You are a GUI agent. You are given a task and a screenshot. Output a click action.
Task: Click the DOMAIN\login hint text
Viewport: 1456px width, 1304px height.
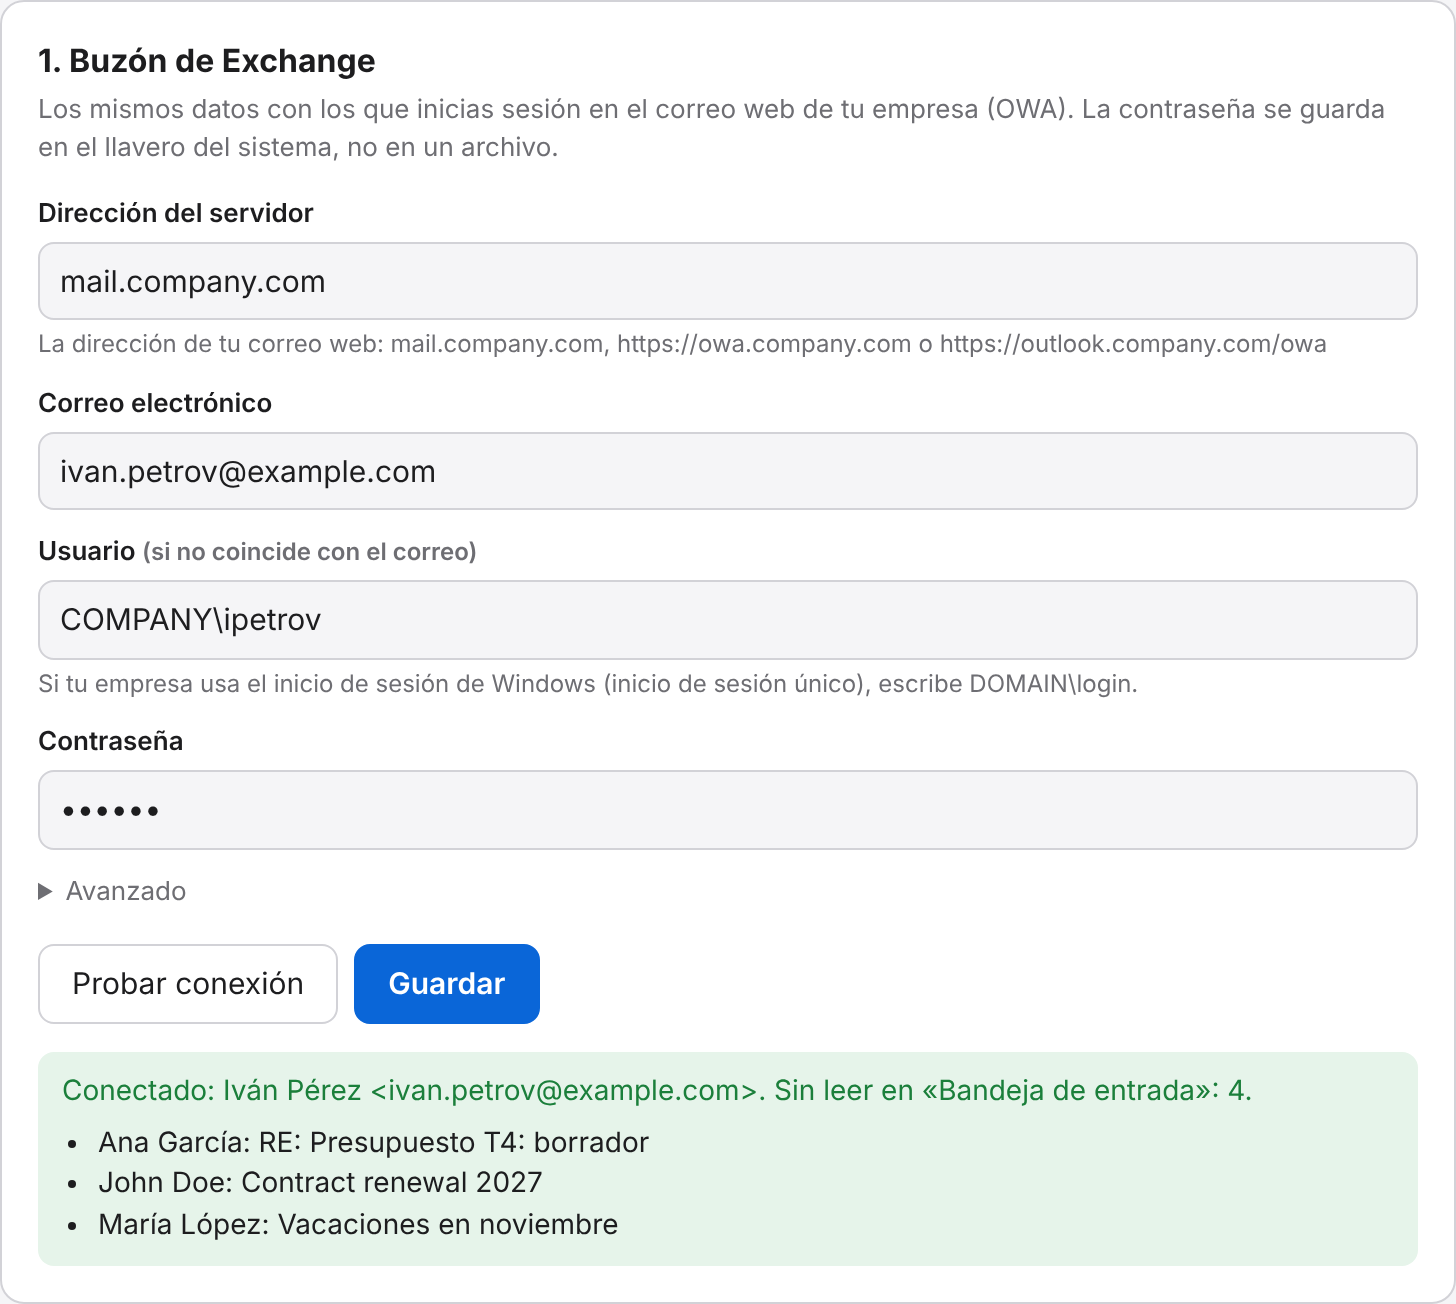588,684
